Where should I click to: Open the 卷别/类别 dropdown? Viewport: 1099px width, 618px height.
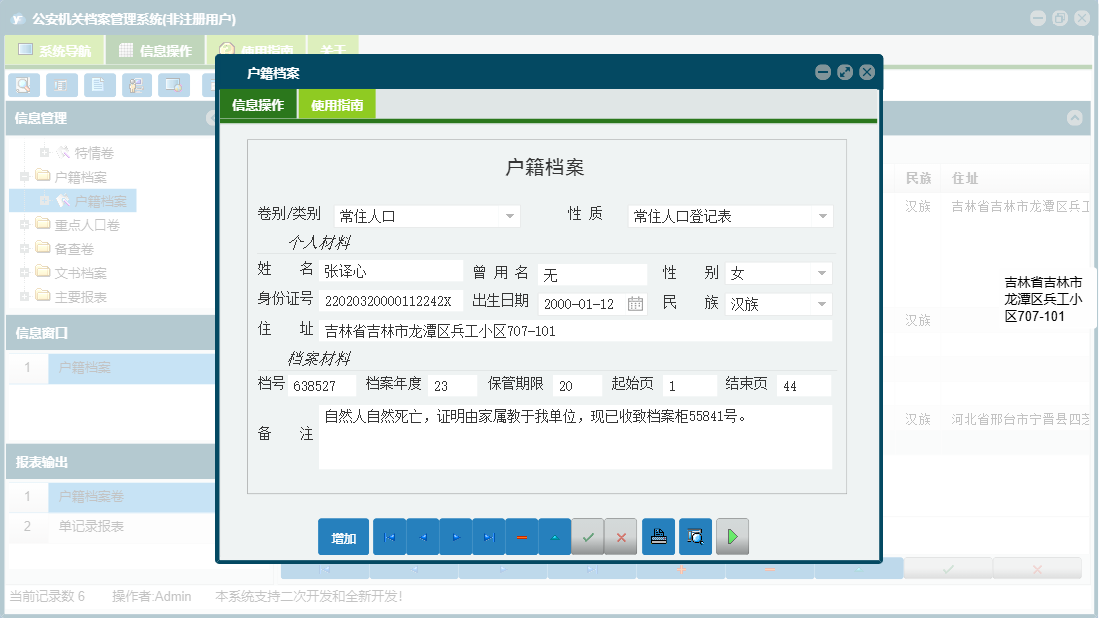[511, 215]
